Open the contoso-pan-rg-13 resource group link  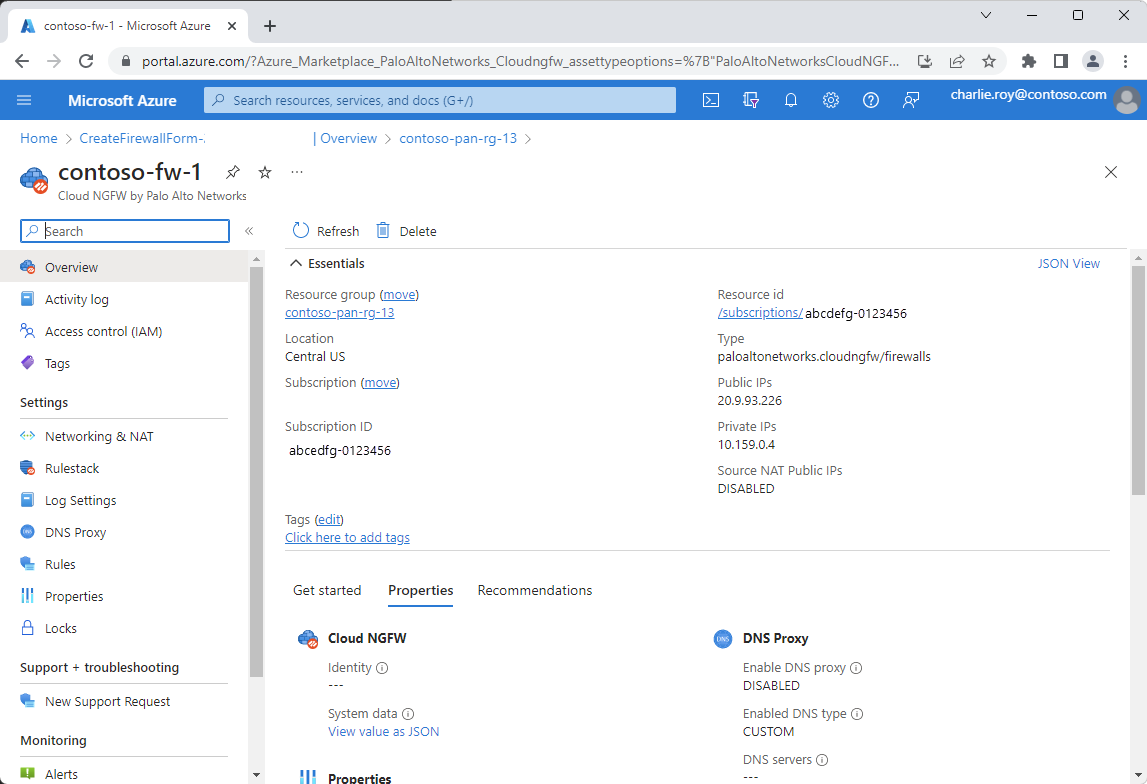[340, 312]
